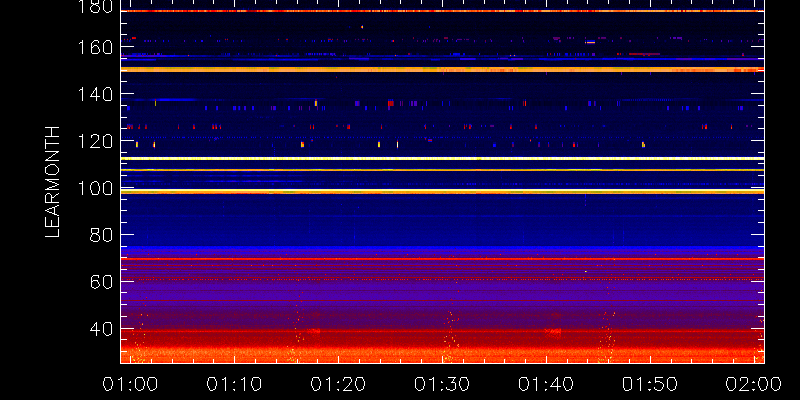
Task: Click the 60 frequency axis label
Action: (x=101, y=282)
